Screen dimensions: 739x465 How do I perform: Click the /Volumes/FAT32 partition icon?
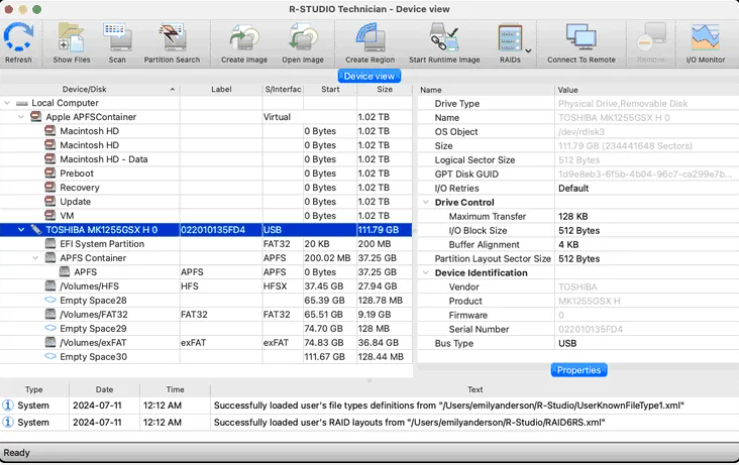click(50, 314)
